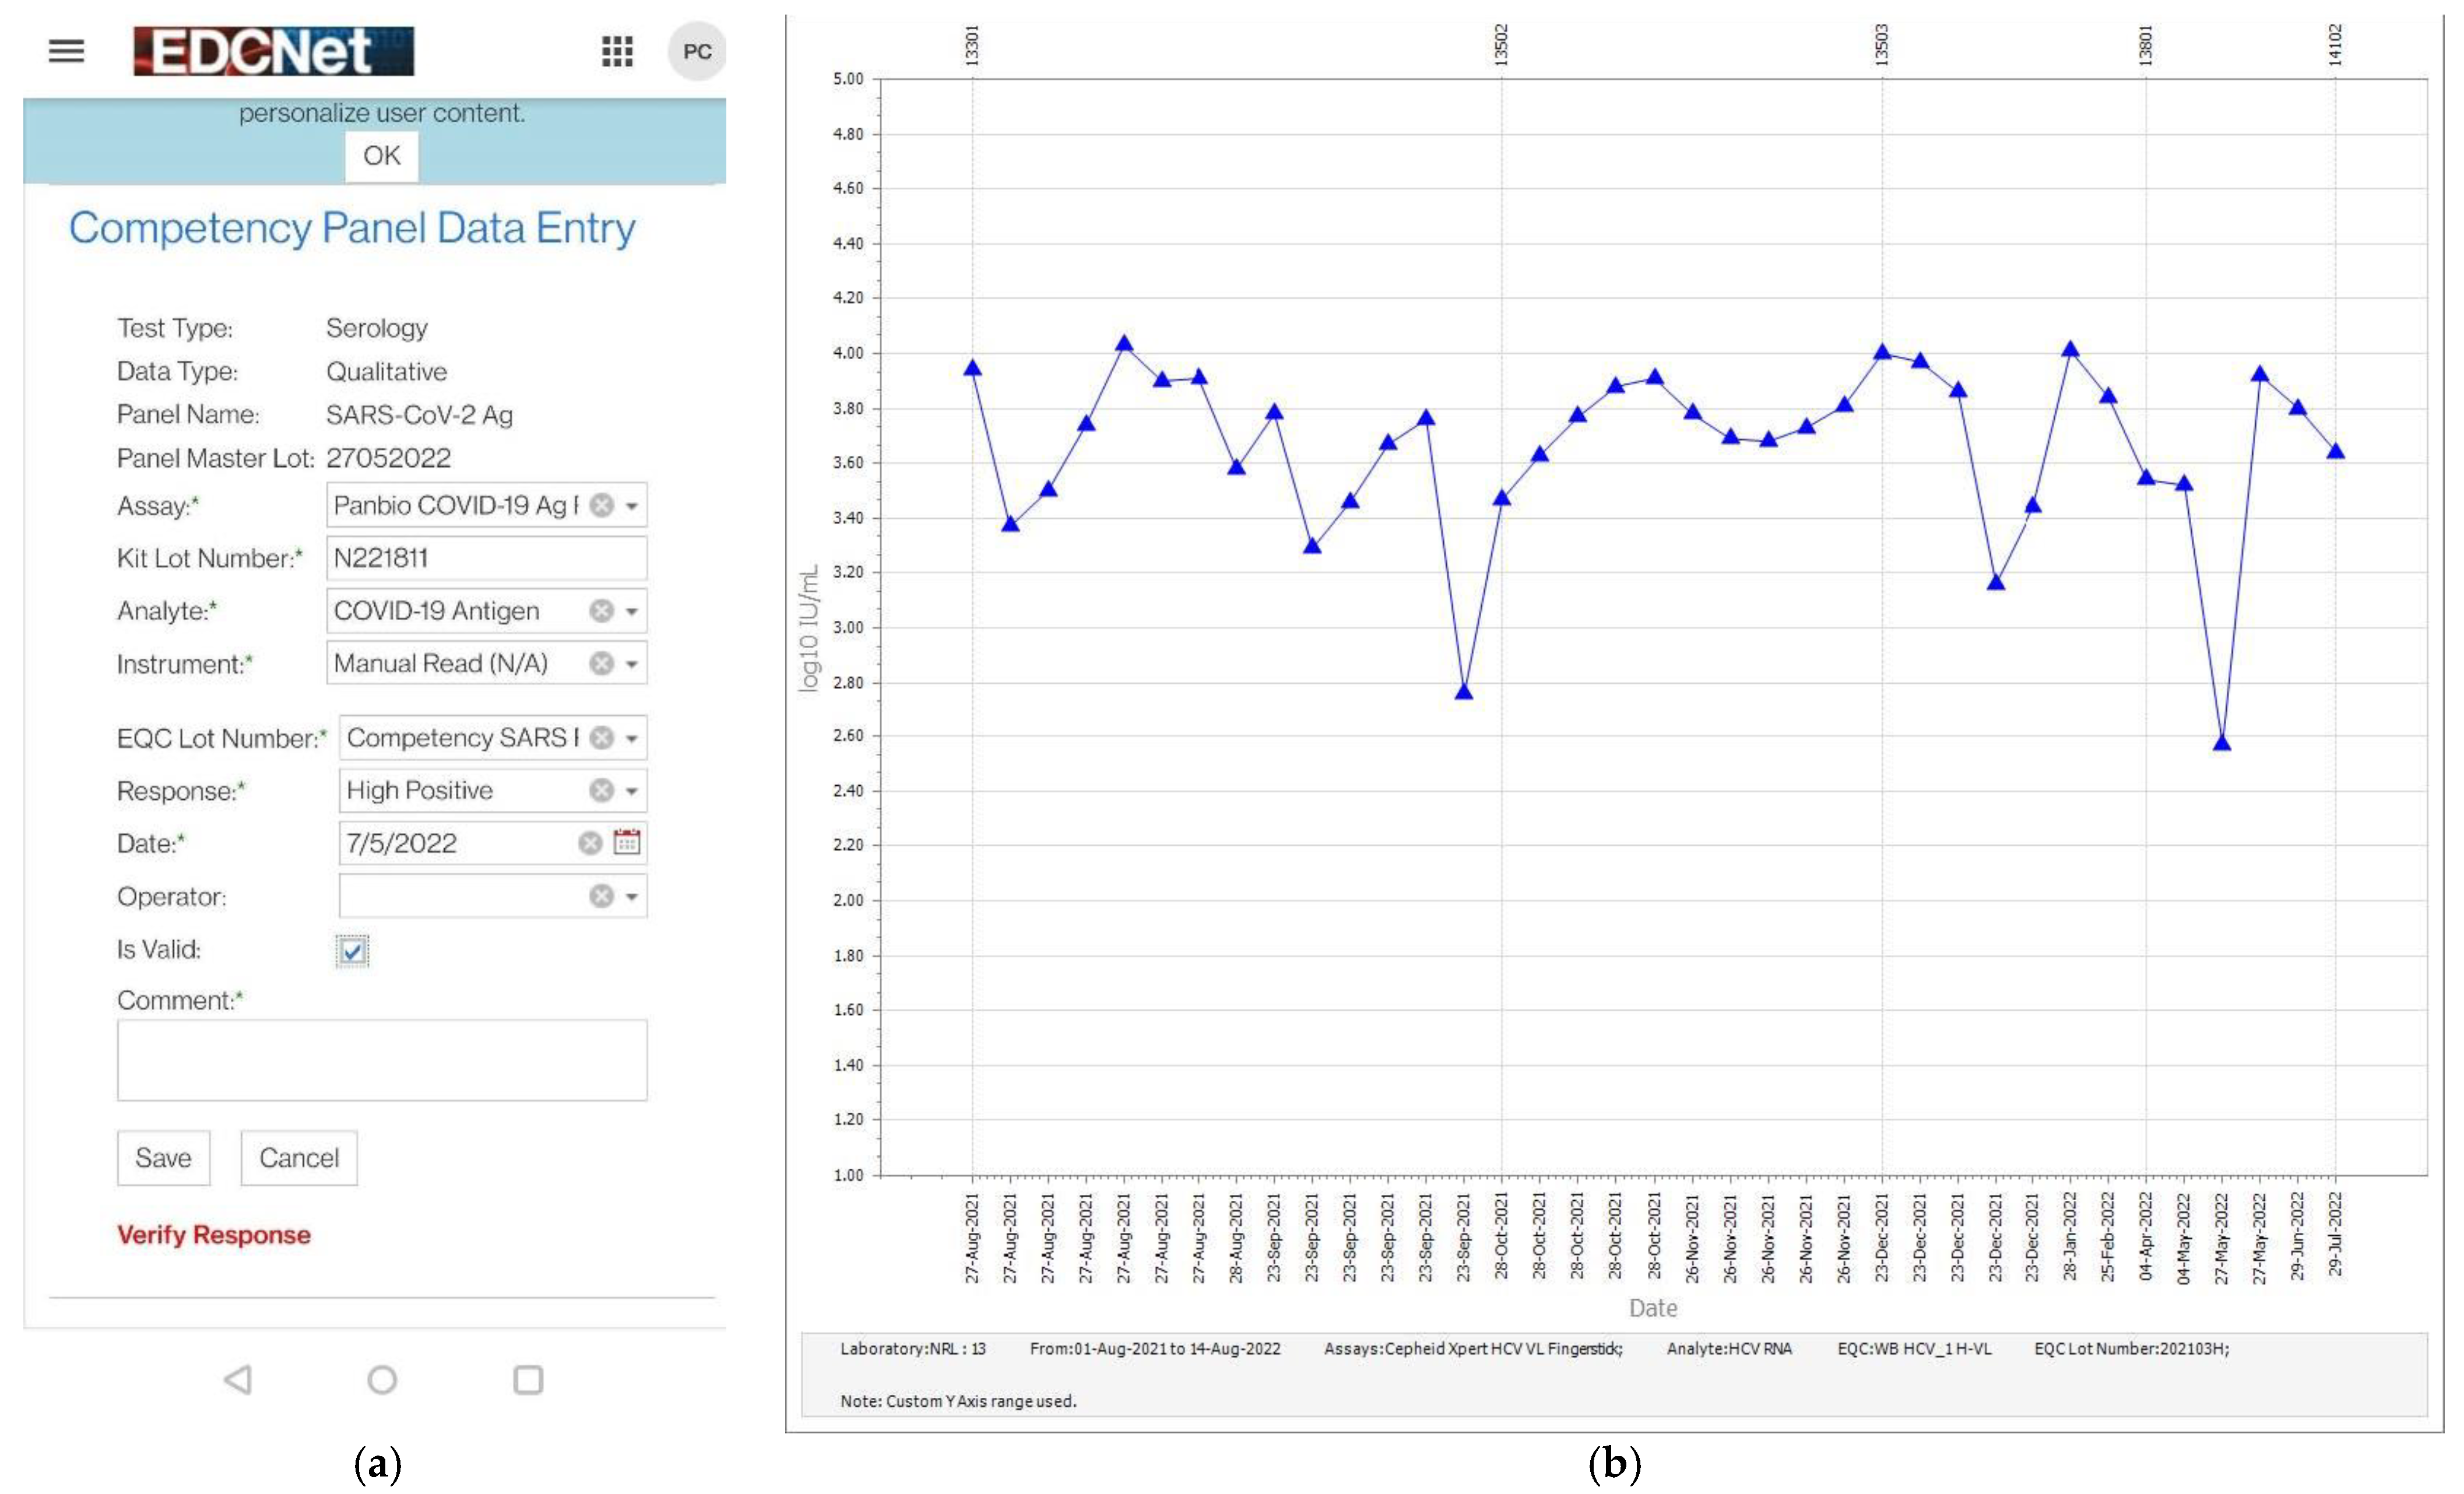Open the hamburger navigation menu
2464x1494 pixels.
(66, 50)
